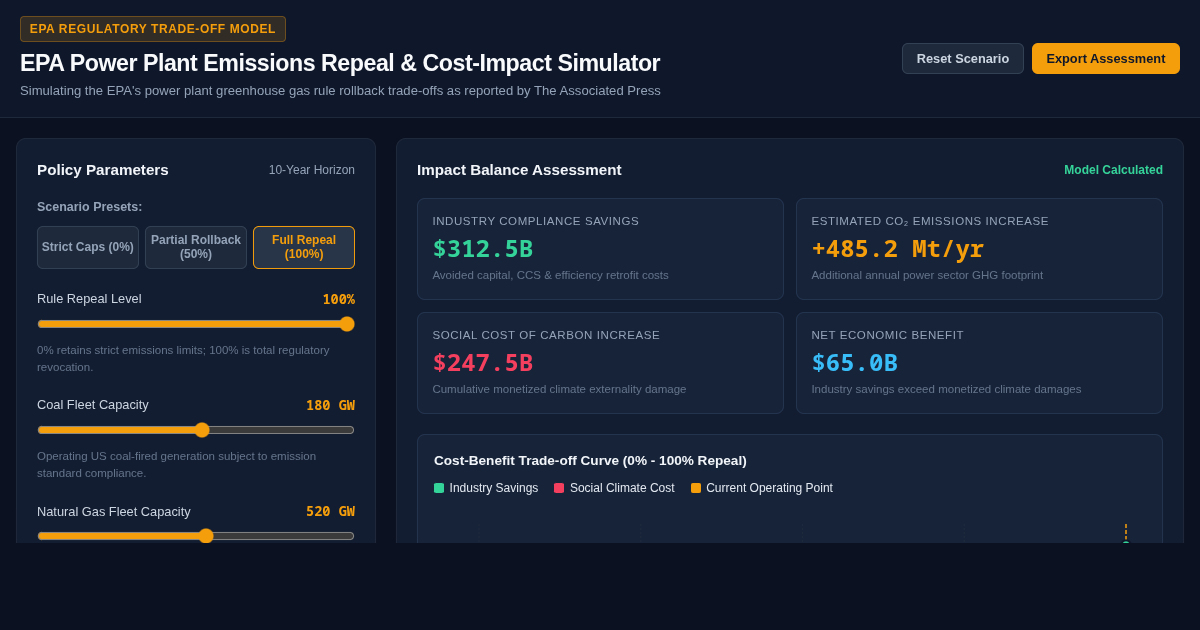Click the '0% retains strict emissions limits' hint

[183, 359]
